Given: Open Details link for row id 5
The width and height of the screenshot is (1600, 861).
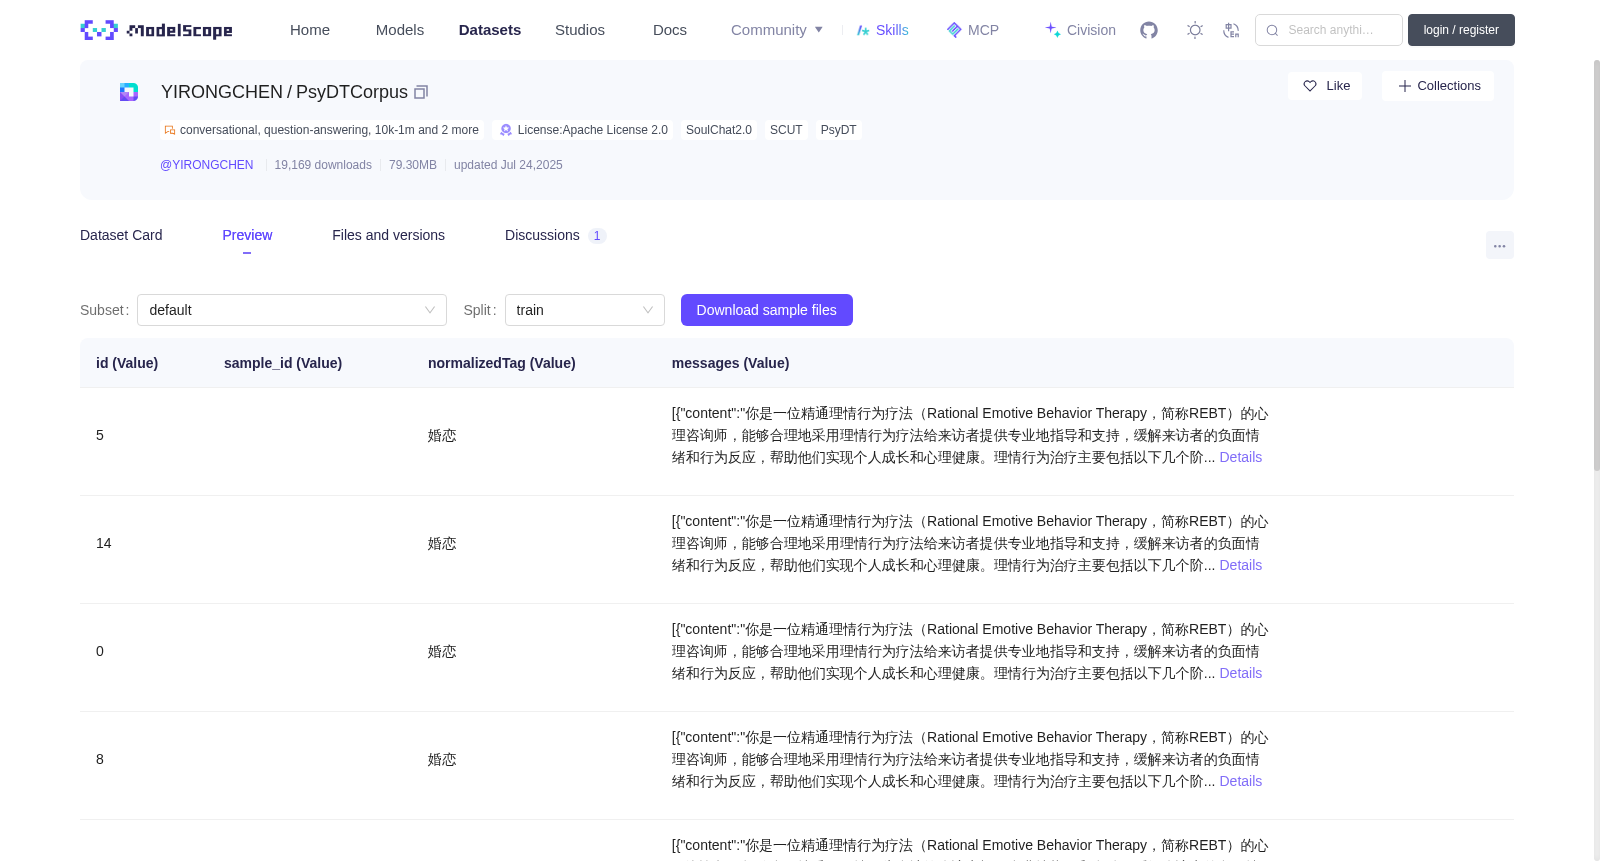Looking at the screenshot, I should [1240, 457].
